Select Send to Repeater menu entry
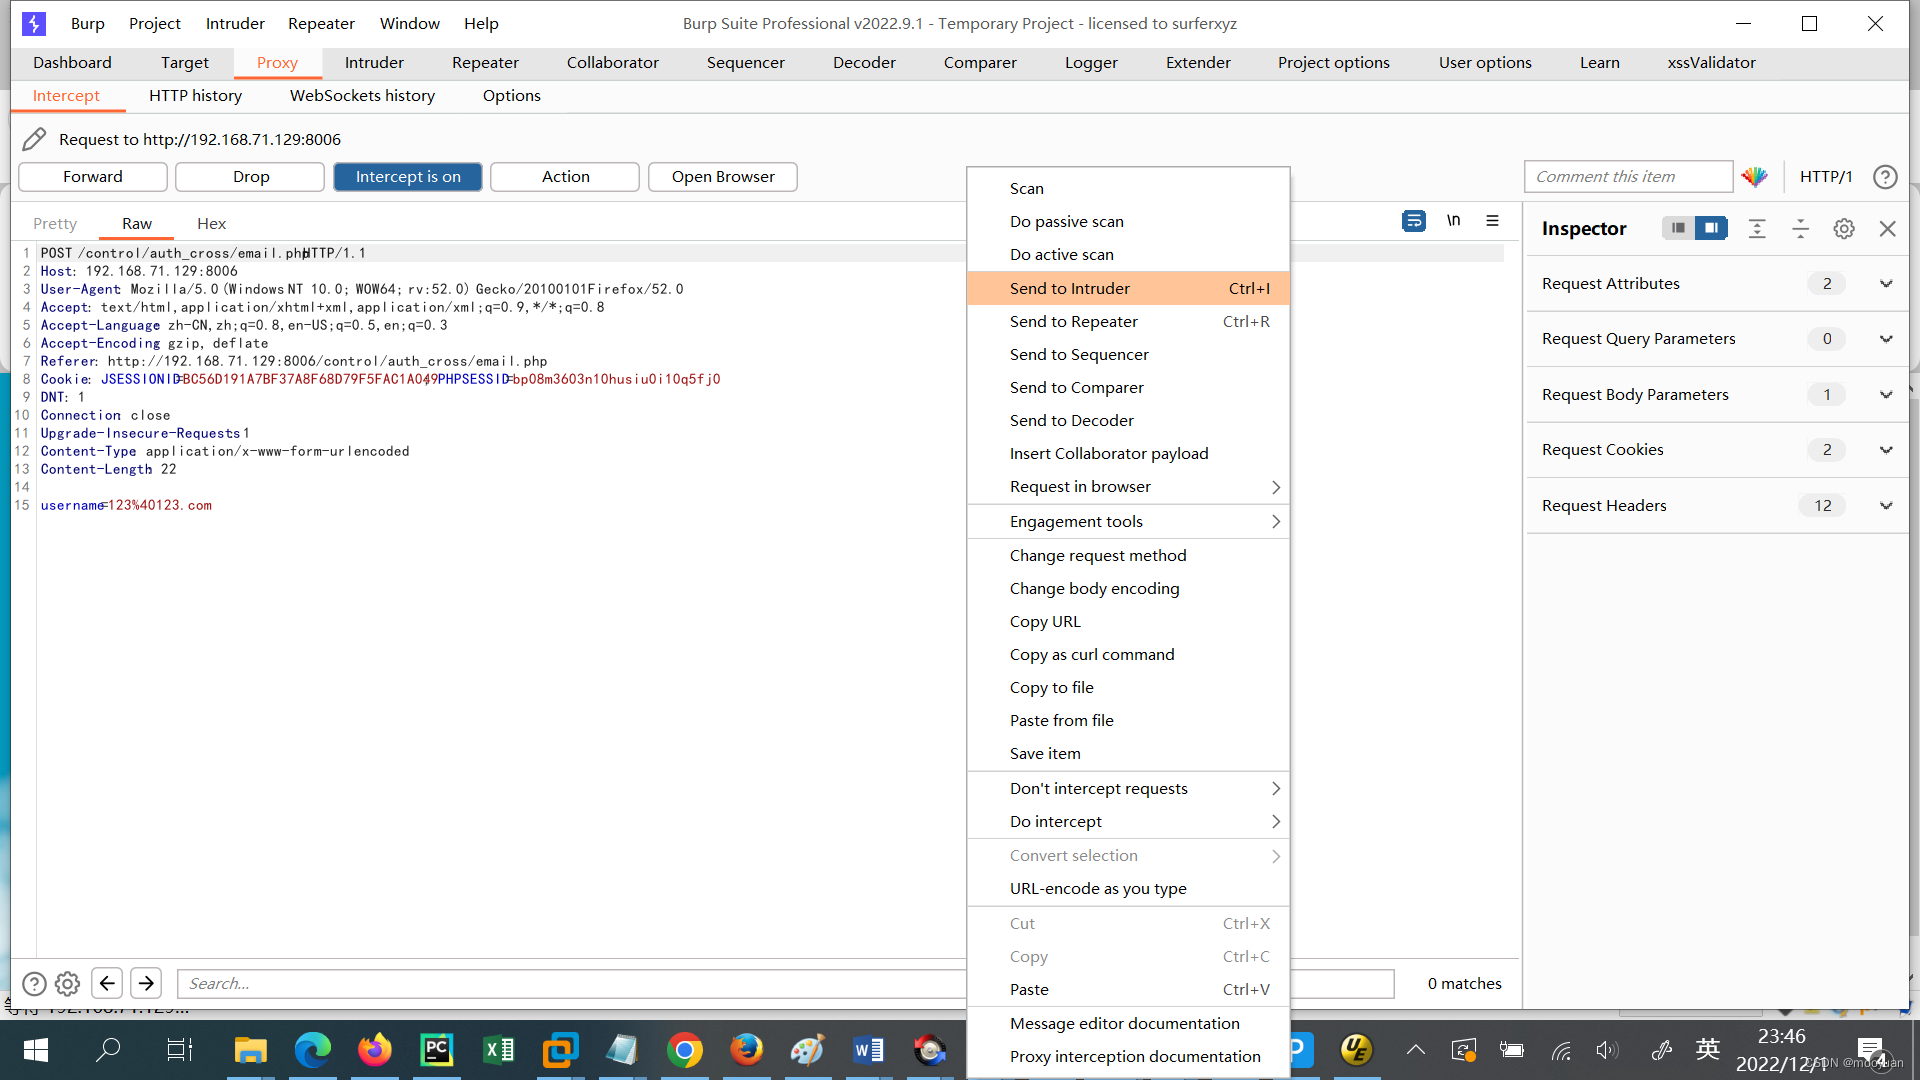Screen dimensions: 1920x1080 pos(1074,321)
